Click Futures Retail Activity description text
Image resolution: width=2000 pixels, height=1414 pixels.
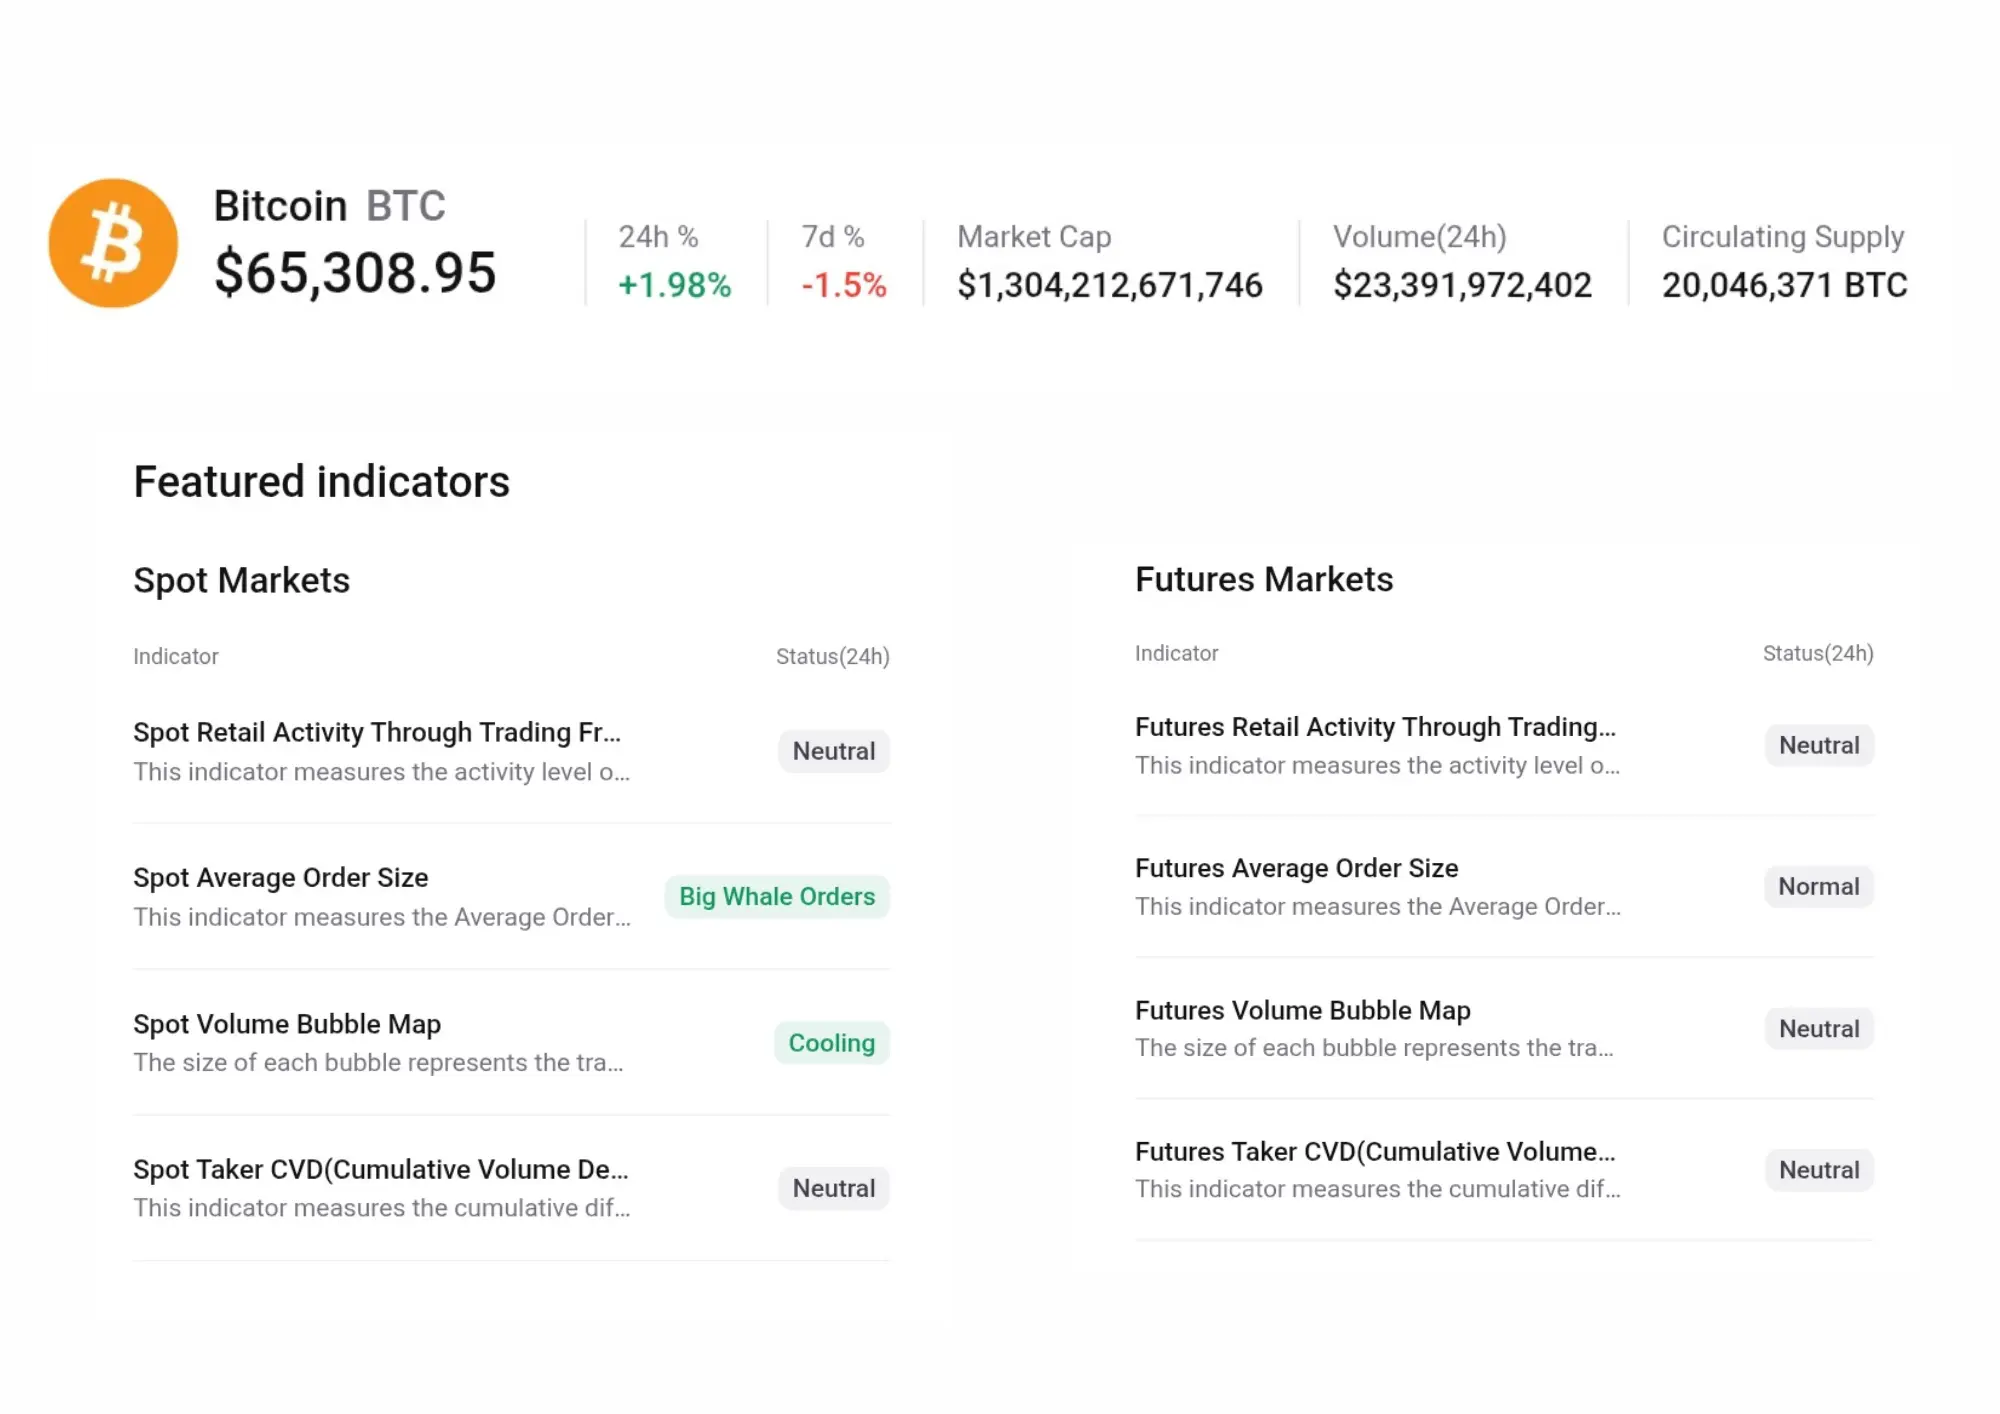click(x=1378, y=766)
